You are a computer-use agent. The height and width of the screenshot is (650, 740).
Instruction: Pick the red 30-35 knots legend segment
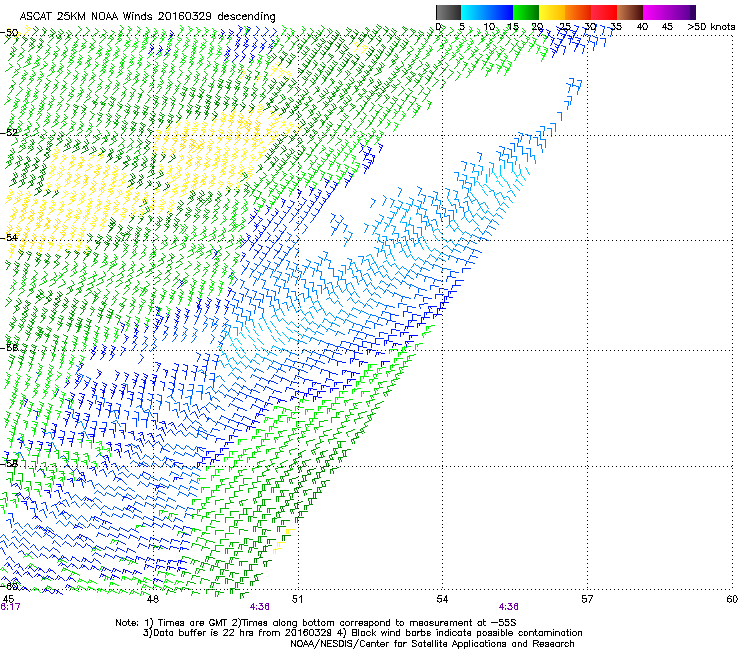[604, 12]
